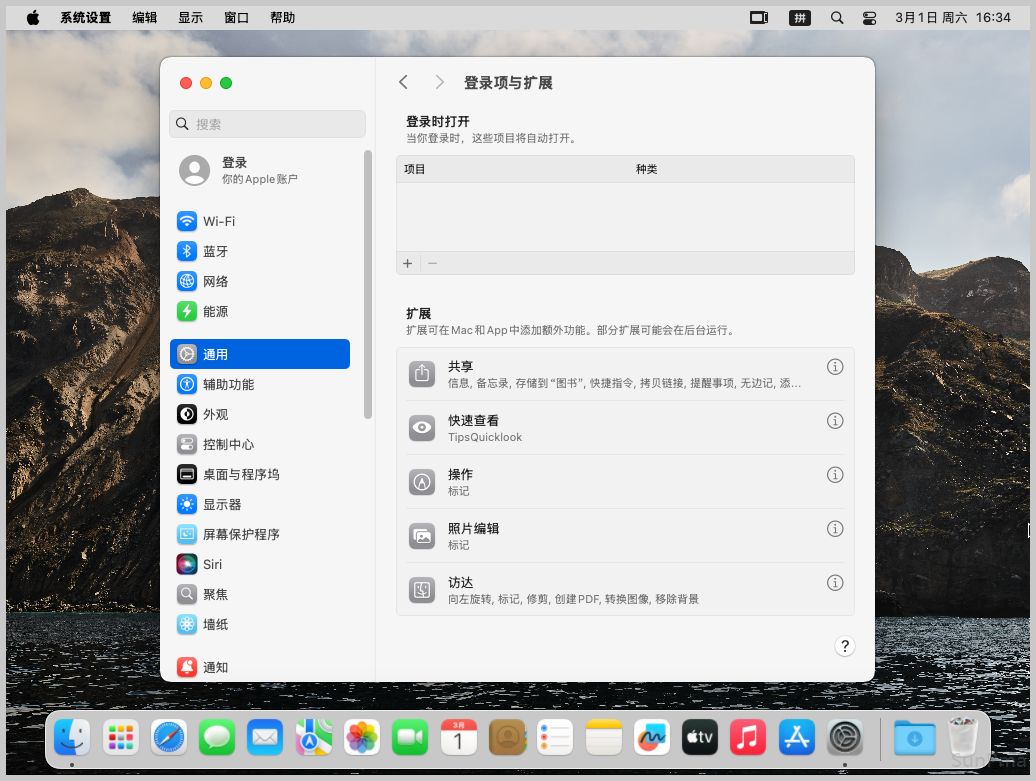Open Wi-Fi settings in the sidebar
The image size is (1036, 781).
coord(218,221)
